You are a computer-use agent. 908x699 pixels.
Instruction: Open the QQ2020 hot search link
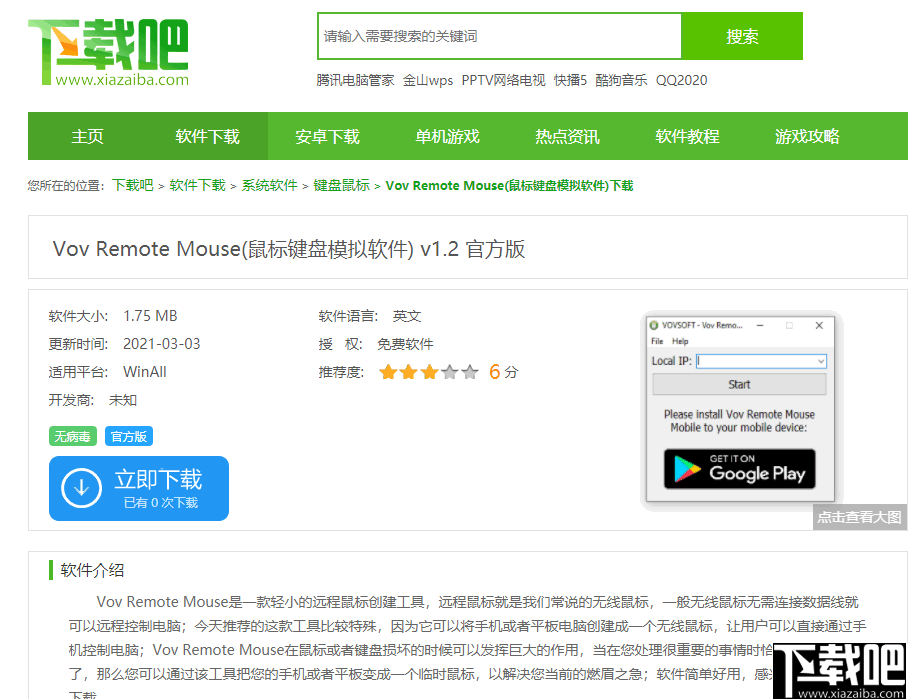coord(682,80)
